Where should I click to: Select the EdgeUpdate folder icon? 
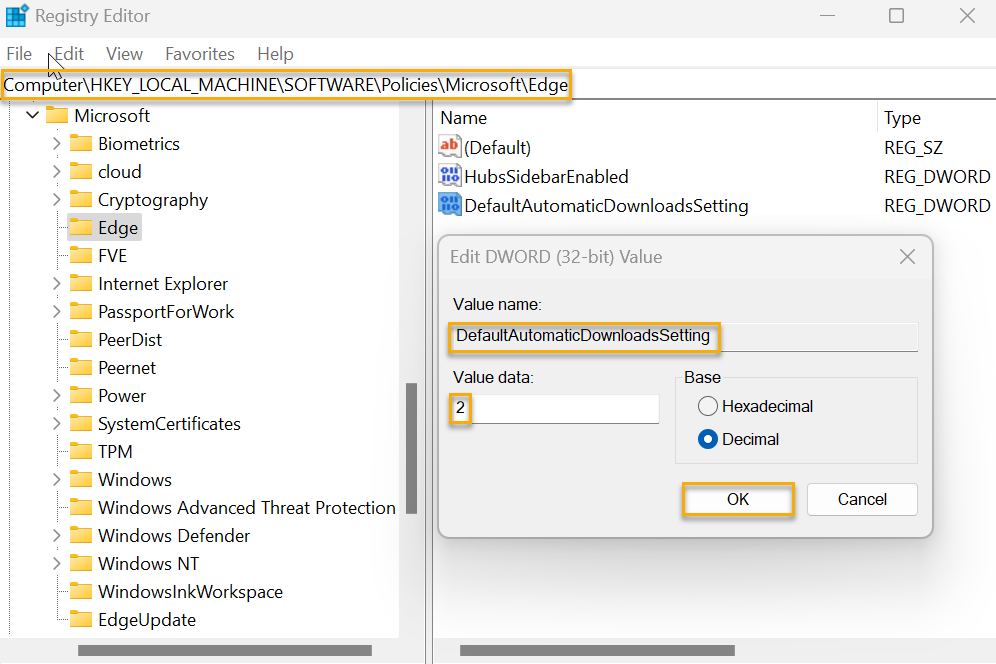[81, 619]
